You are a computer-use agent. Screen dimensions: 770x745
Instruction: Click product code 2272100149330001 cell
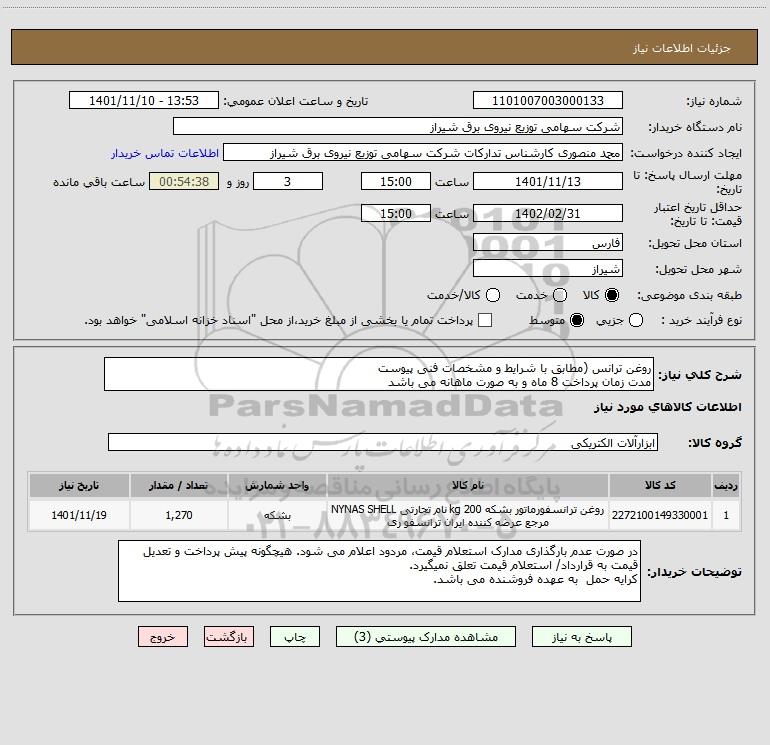point(660,515)
